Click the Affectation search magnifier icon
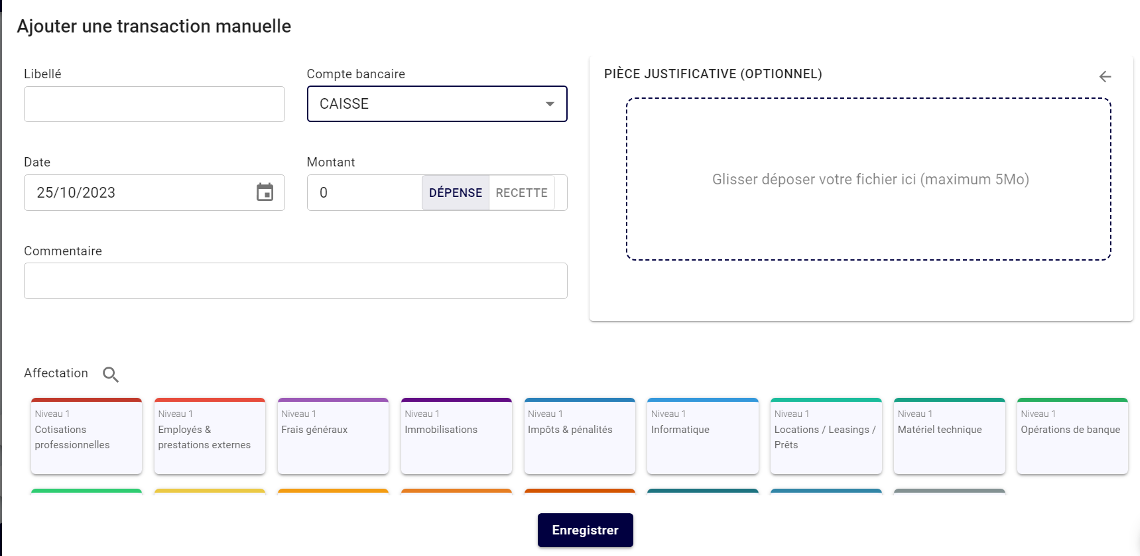This screenshot has width=1140, height=556. [x=111, y=374]
